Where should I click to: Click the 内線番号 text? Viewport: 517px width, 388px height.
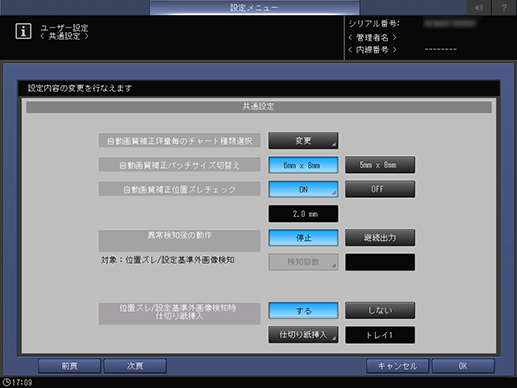372,50
